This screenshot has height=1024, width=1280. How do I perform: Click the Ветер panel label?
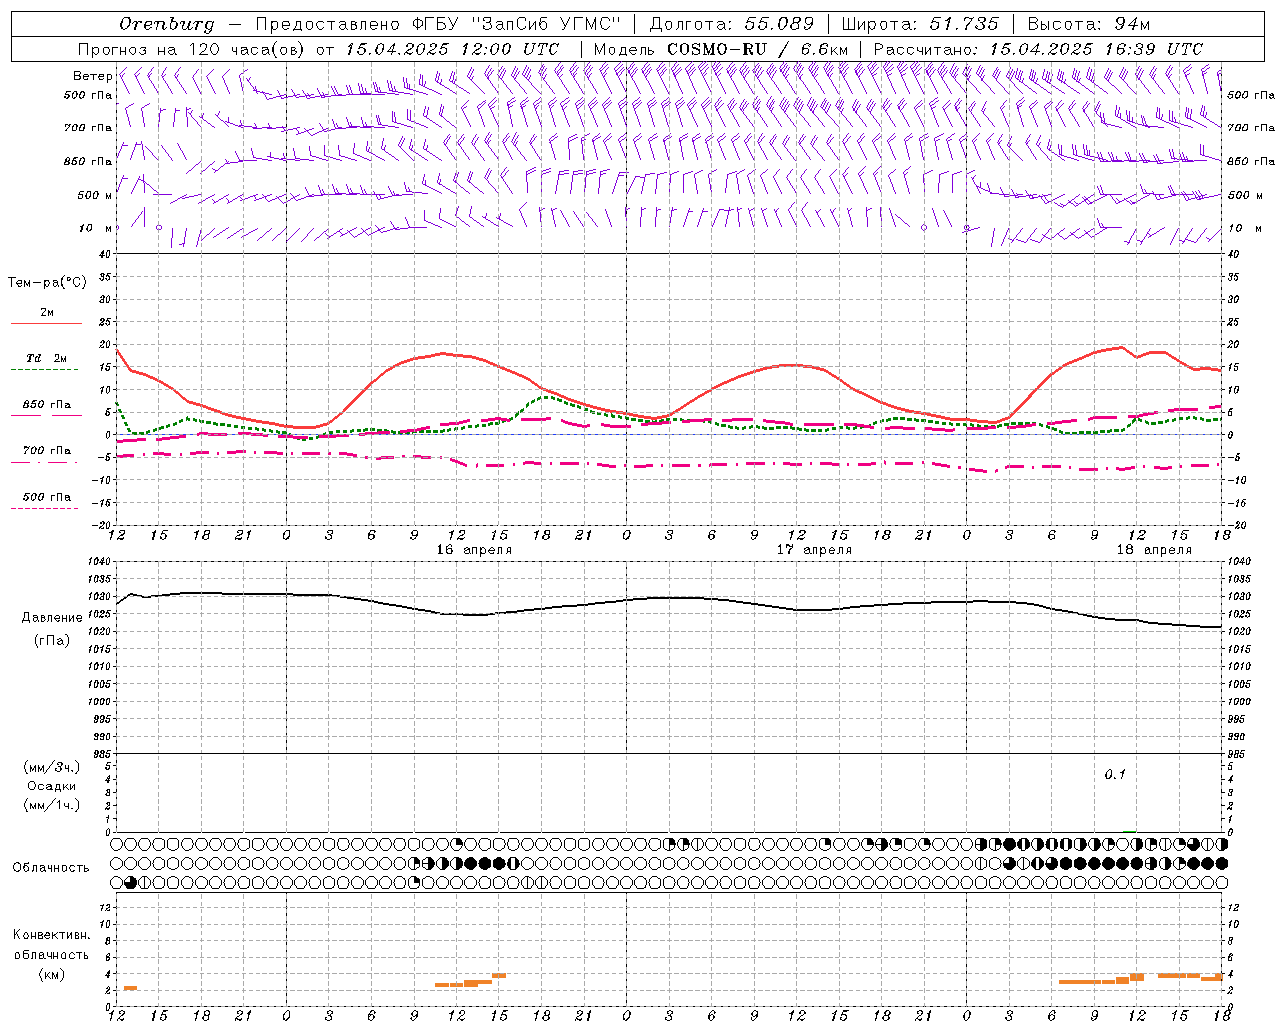(x=93, y=76)
